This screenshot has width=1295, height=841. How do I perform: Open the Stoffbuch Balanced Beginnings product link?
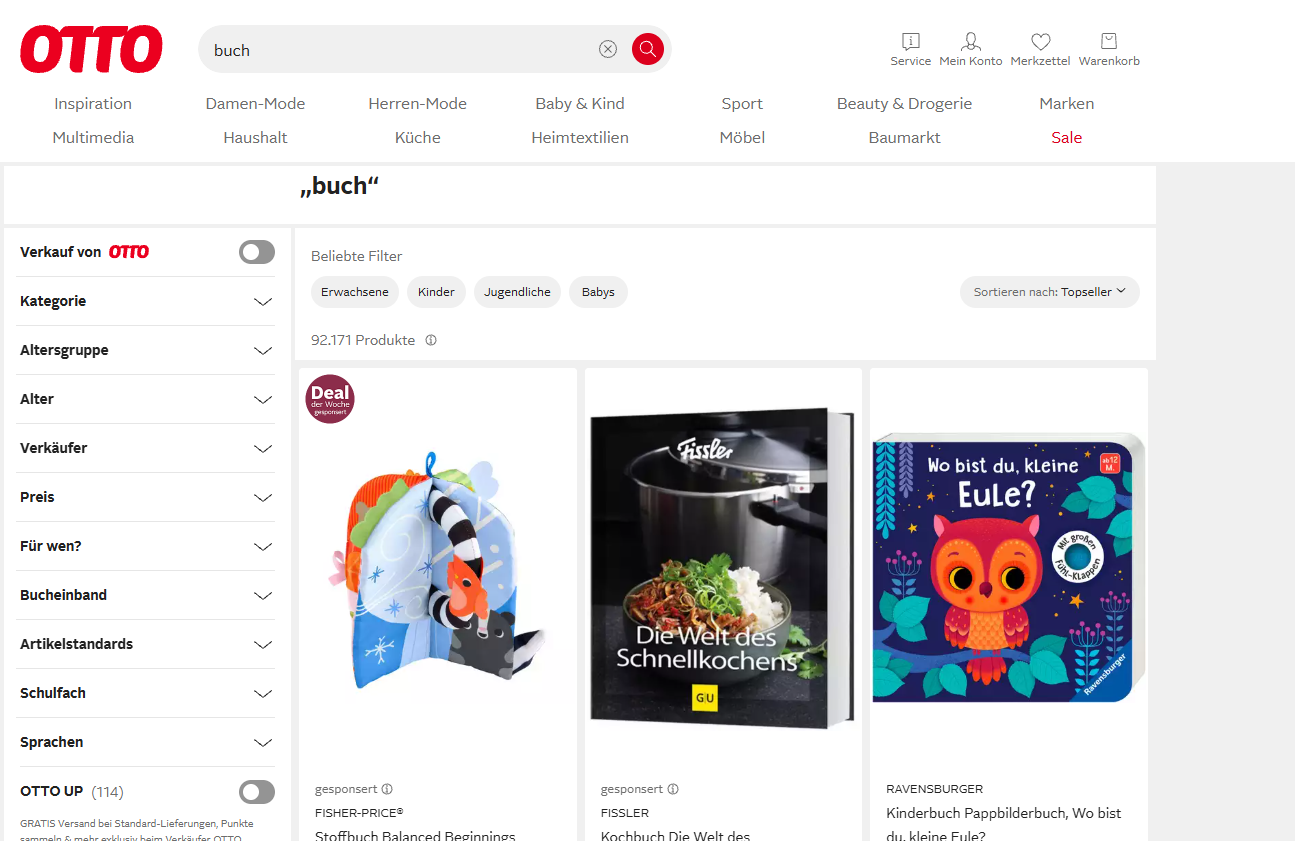pyautogui.click(x=415, y=835)
